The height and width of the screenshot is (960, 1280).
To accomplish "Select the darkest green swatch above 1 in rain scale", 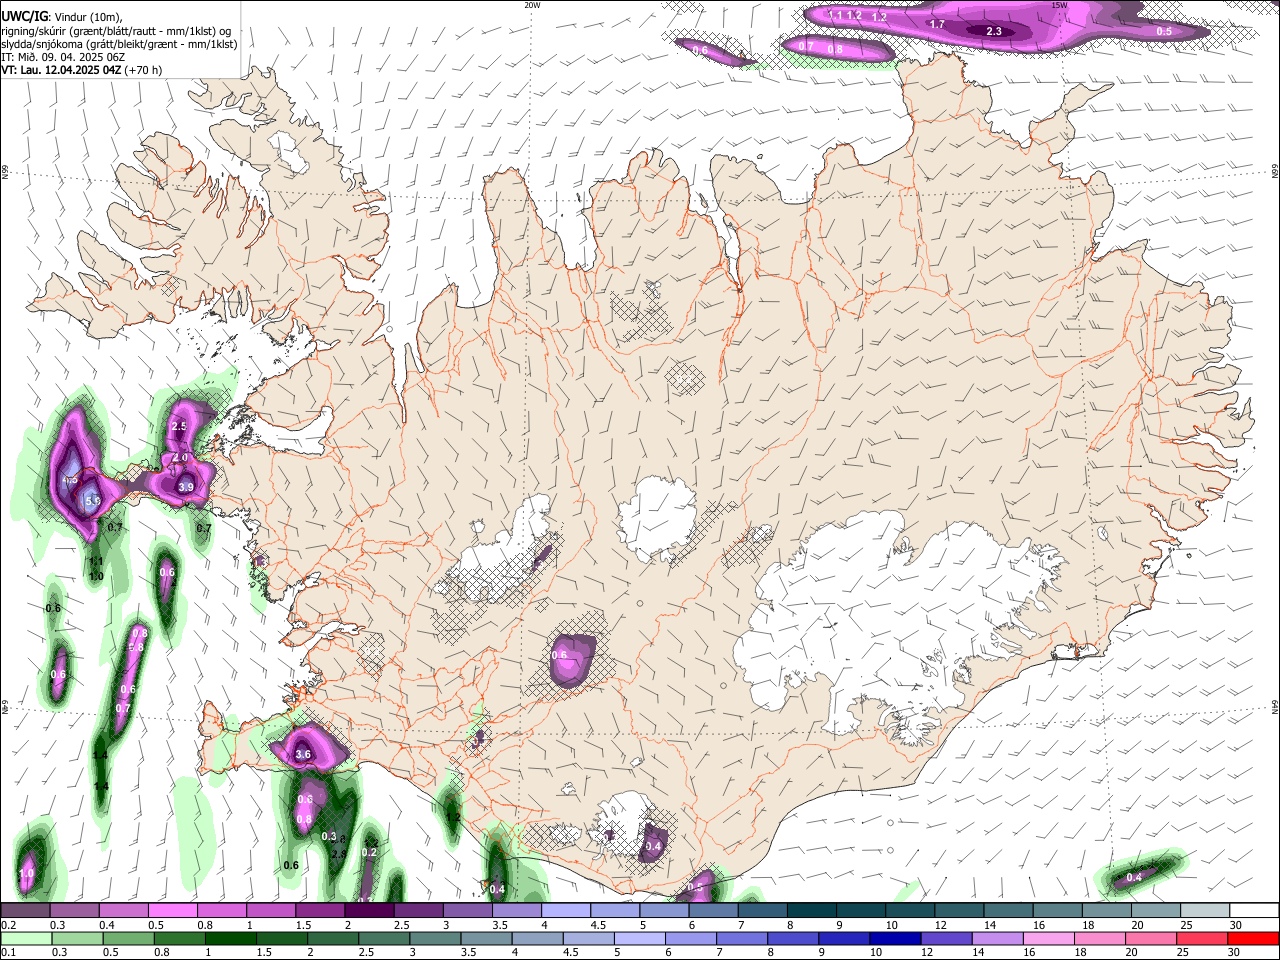I will click(229, 938).
